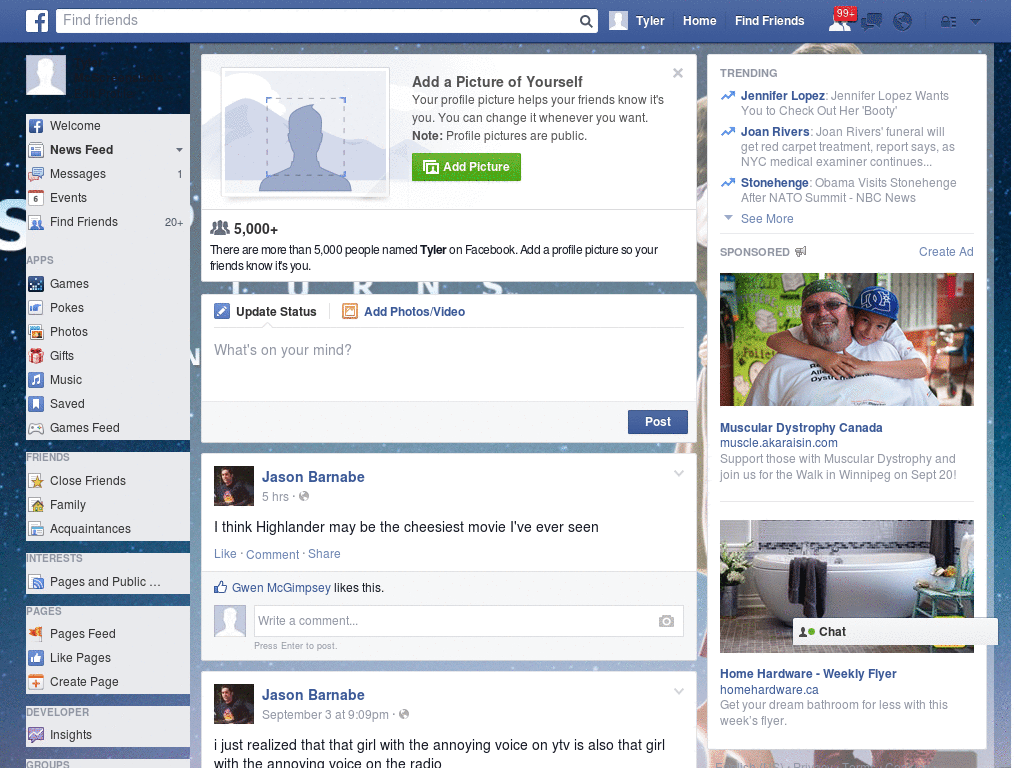Open the messages chat bubbles icon
Image resolution: width=1024 pixels, height=768 pixels.
[871, 22]
